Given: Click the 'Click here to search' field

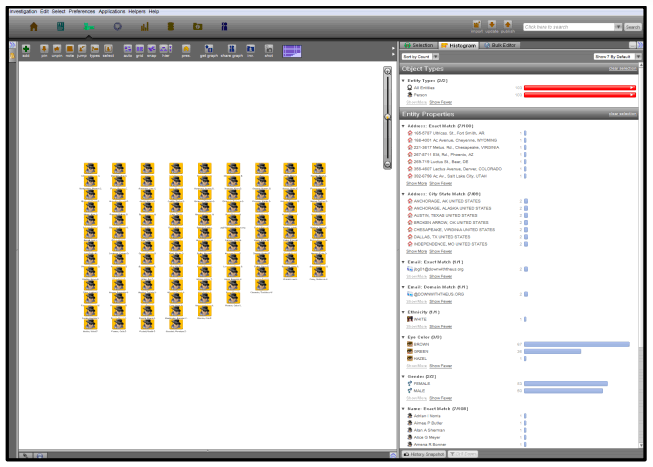Looking at the screenshot, I should pos(569,27).
